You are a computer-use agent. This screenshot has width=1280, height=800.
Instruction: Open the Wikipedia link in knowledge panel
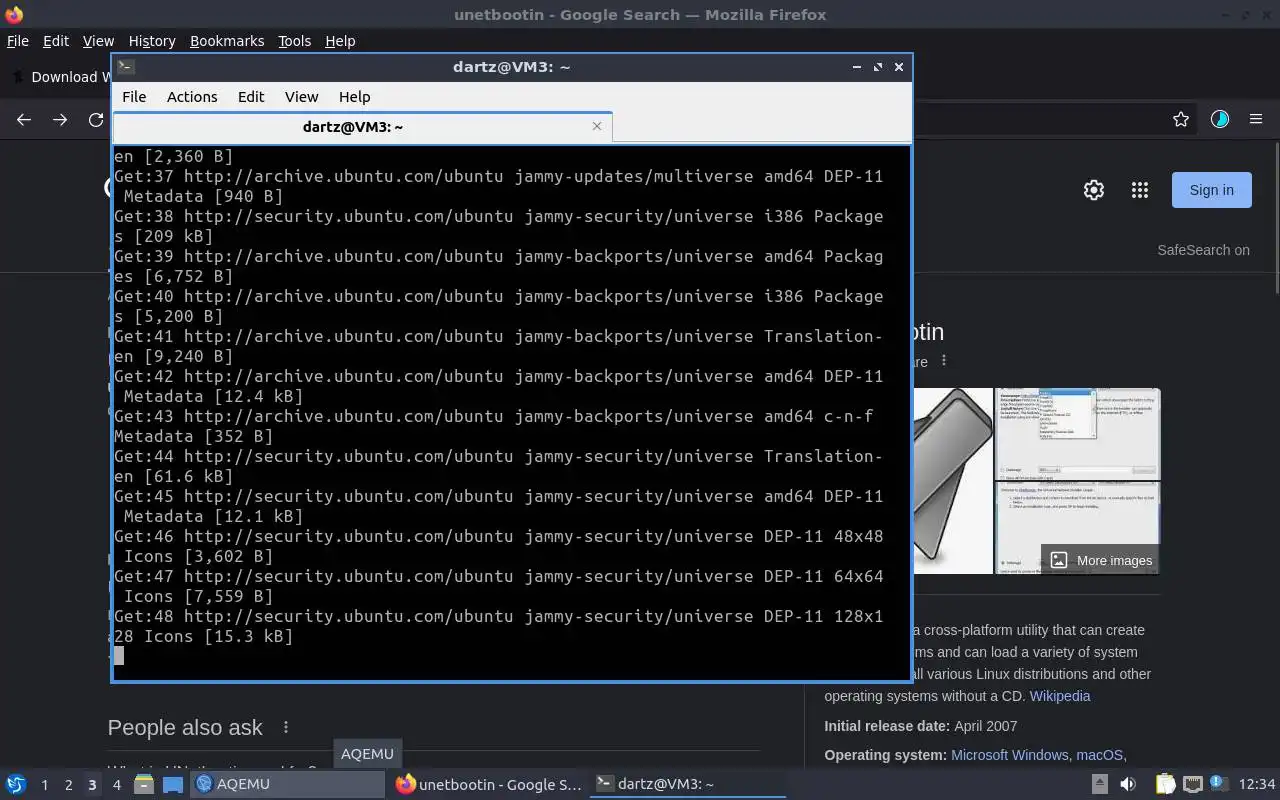(x=1060, y=696)
